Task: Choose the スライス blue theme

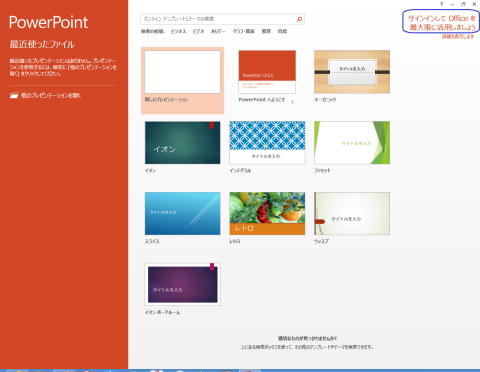Action: [183, 214]
